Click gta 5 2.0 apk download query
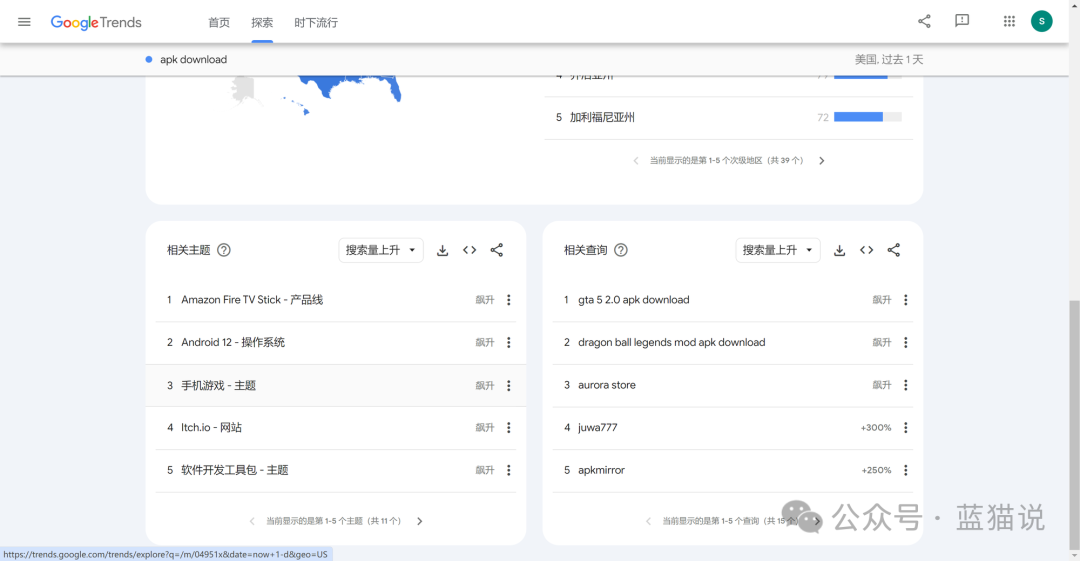1080x561 pixels. click(x=634, y=300)
